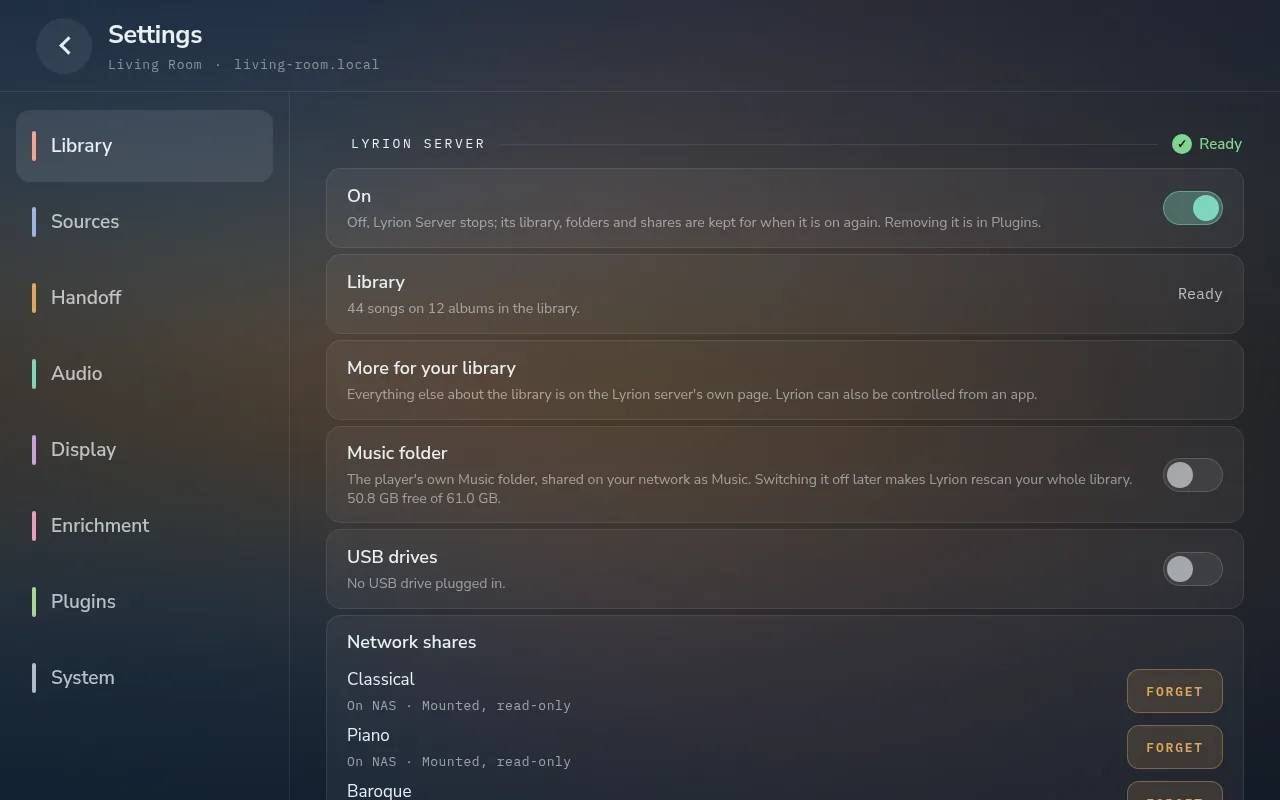
Task: Go to Audio settings
Action: (x=144, y=374)
